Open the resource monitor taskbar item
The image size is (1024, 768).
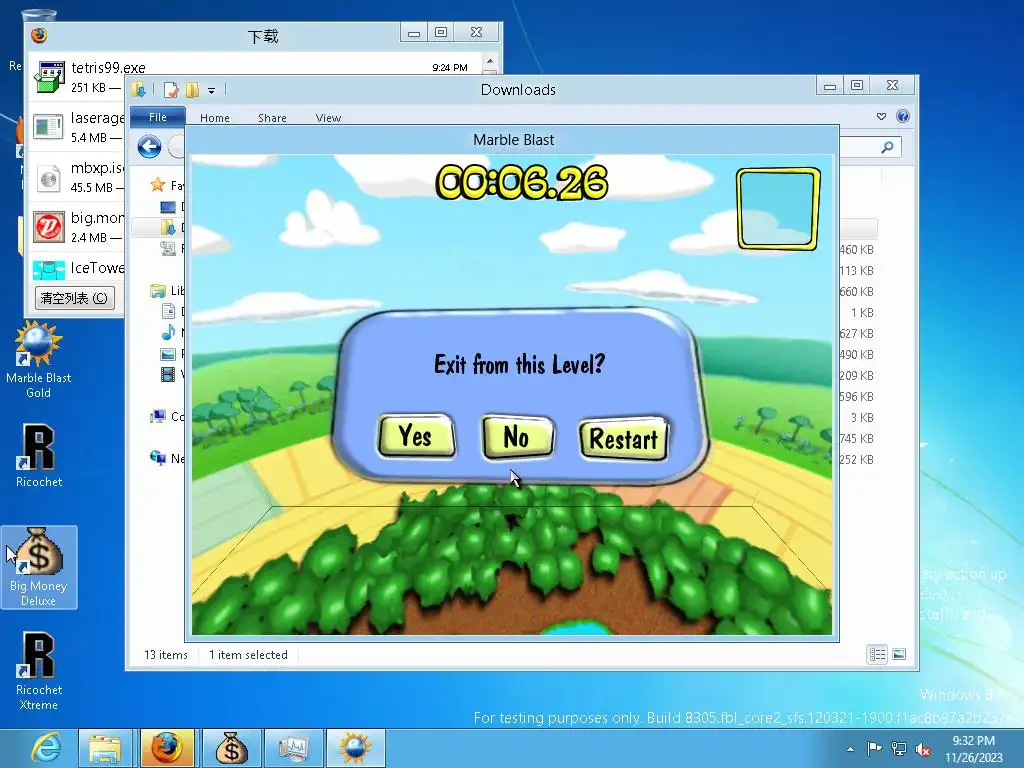click(x=292, y=748)
